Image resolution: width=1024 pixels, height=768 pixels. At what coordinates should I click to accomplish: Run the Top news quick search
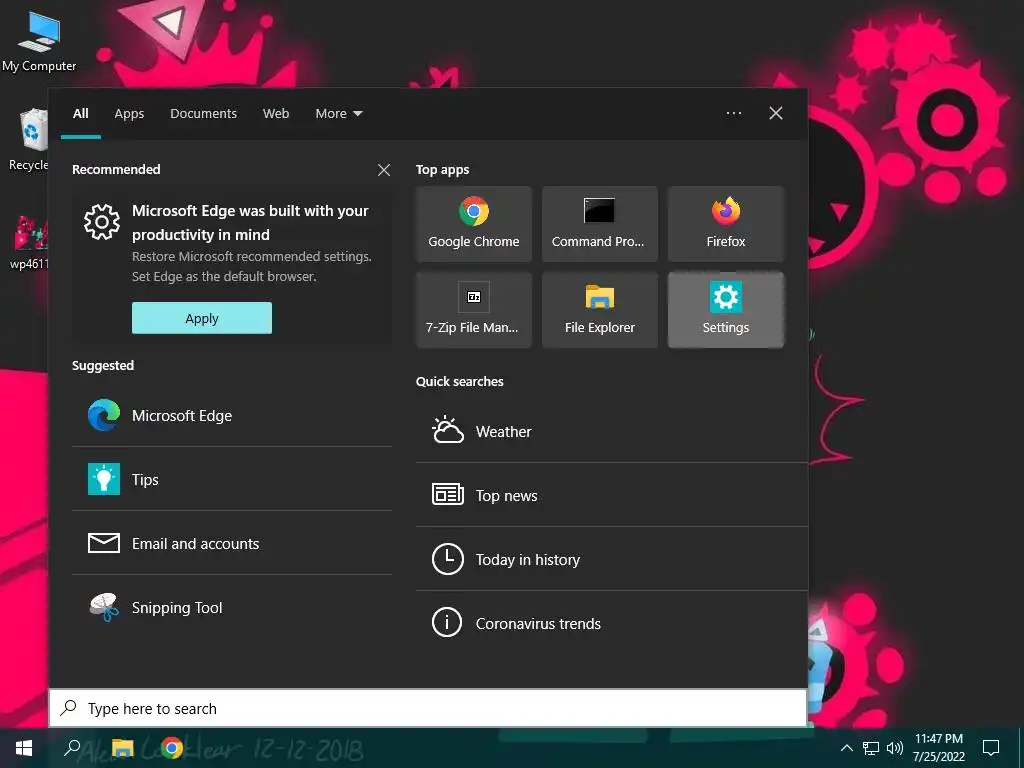point(611,495)
